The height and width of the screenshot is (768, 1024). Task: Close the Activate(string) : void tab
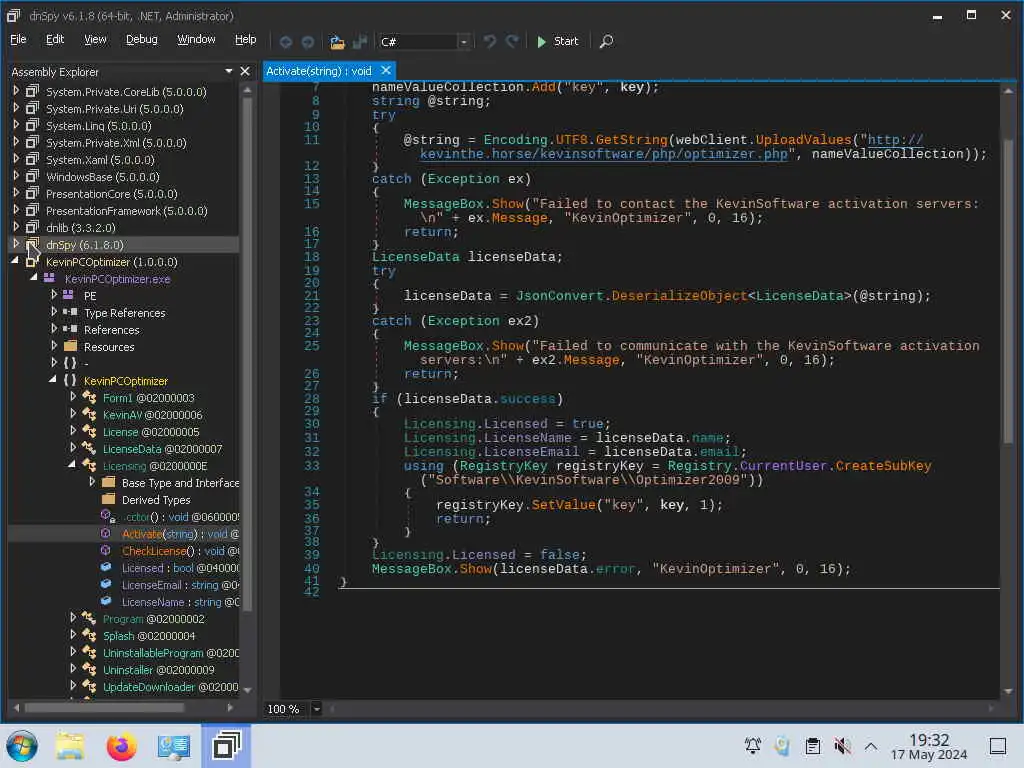[386, 70]
